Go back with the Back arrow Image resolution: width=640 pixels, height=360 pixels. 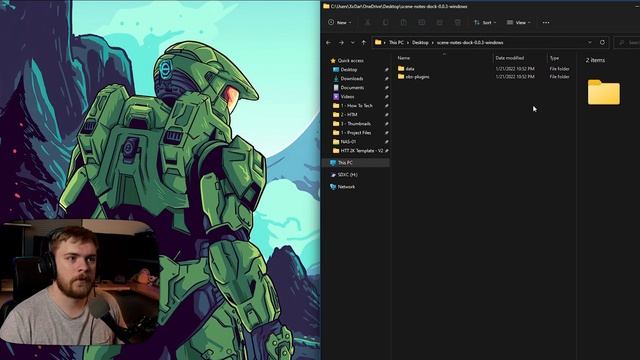[329, 42]
